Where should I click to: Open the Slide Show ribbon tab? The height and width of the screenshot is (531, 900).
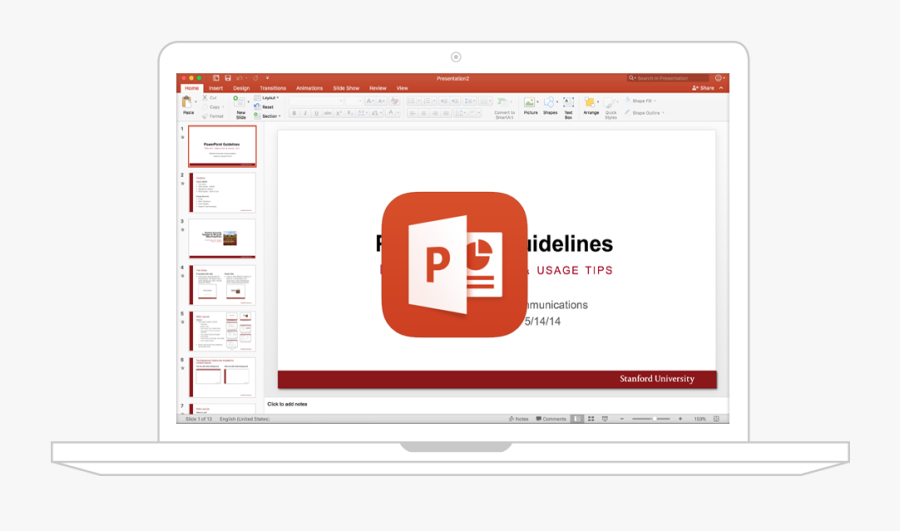pyautogui.click(x=346, y=88)
